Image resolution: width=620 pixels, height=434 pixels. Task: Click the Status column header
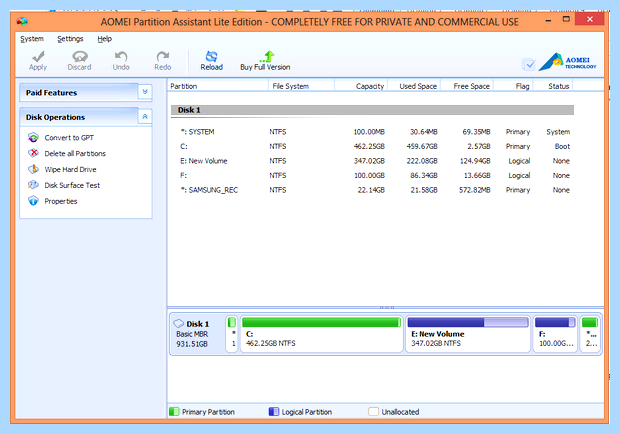[553, 86]
